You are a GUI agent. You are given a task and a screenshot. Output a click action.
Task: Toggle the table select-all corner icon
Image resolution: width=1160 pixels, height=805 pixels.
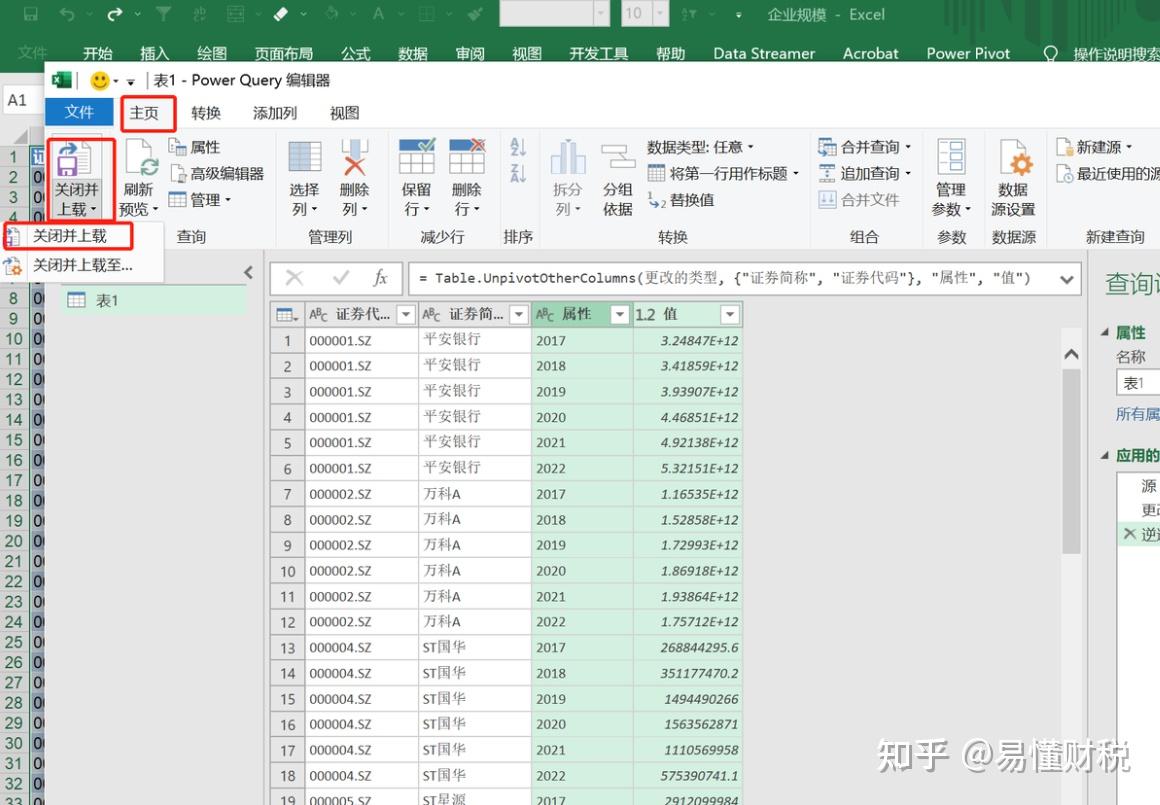pos(287,314)
